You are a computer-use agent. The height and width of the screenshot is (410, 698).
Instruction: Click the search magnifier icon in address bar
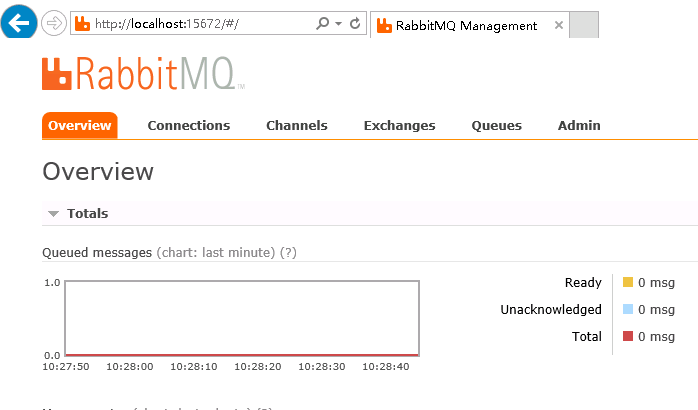point(322,23)
